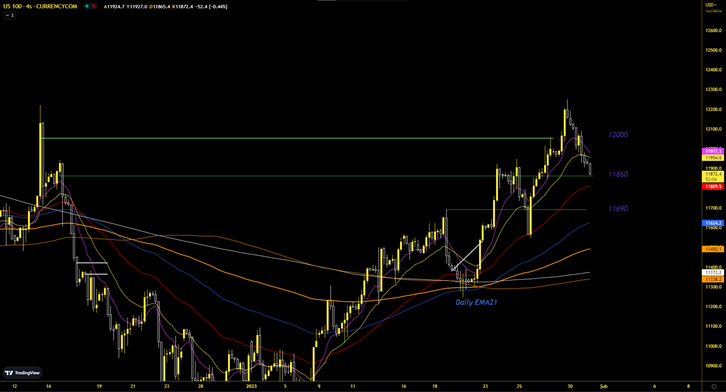Screen dimensions: 726x392
Task: Select the white 11373.2 price label
Action: point(713,273)
